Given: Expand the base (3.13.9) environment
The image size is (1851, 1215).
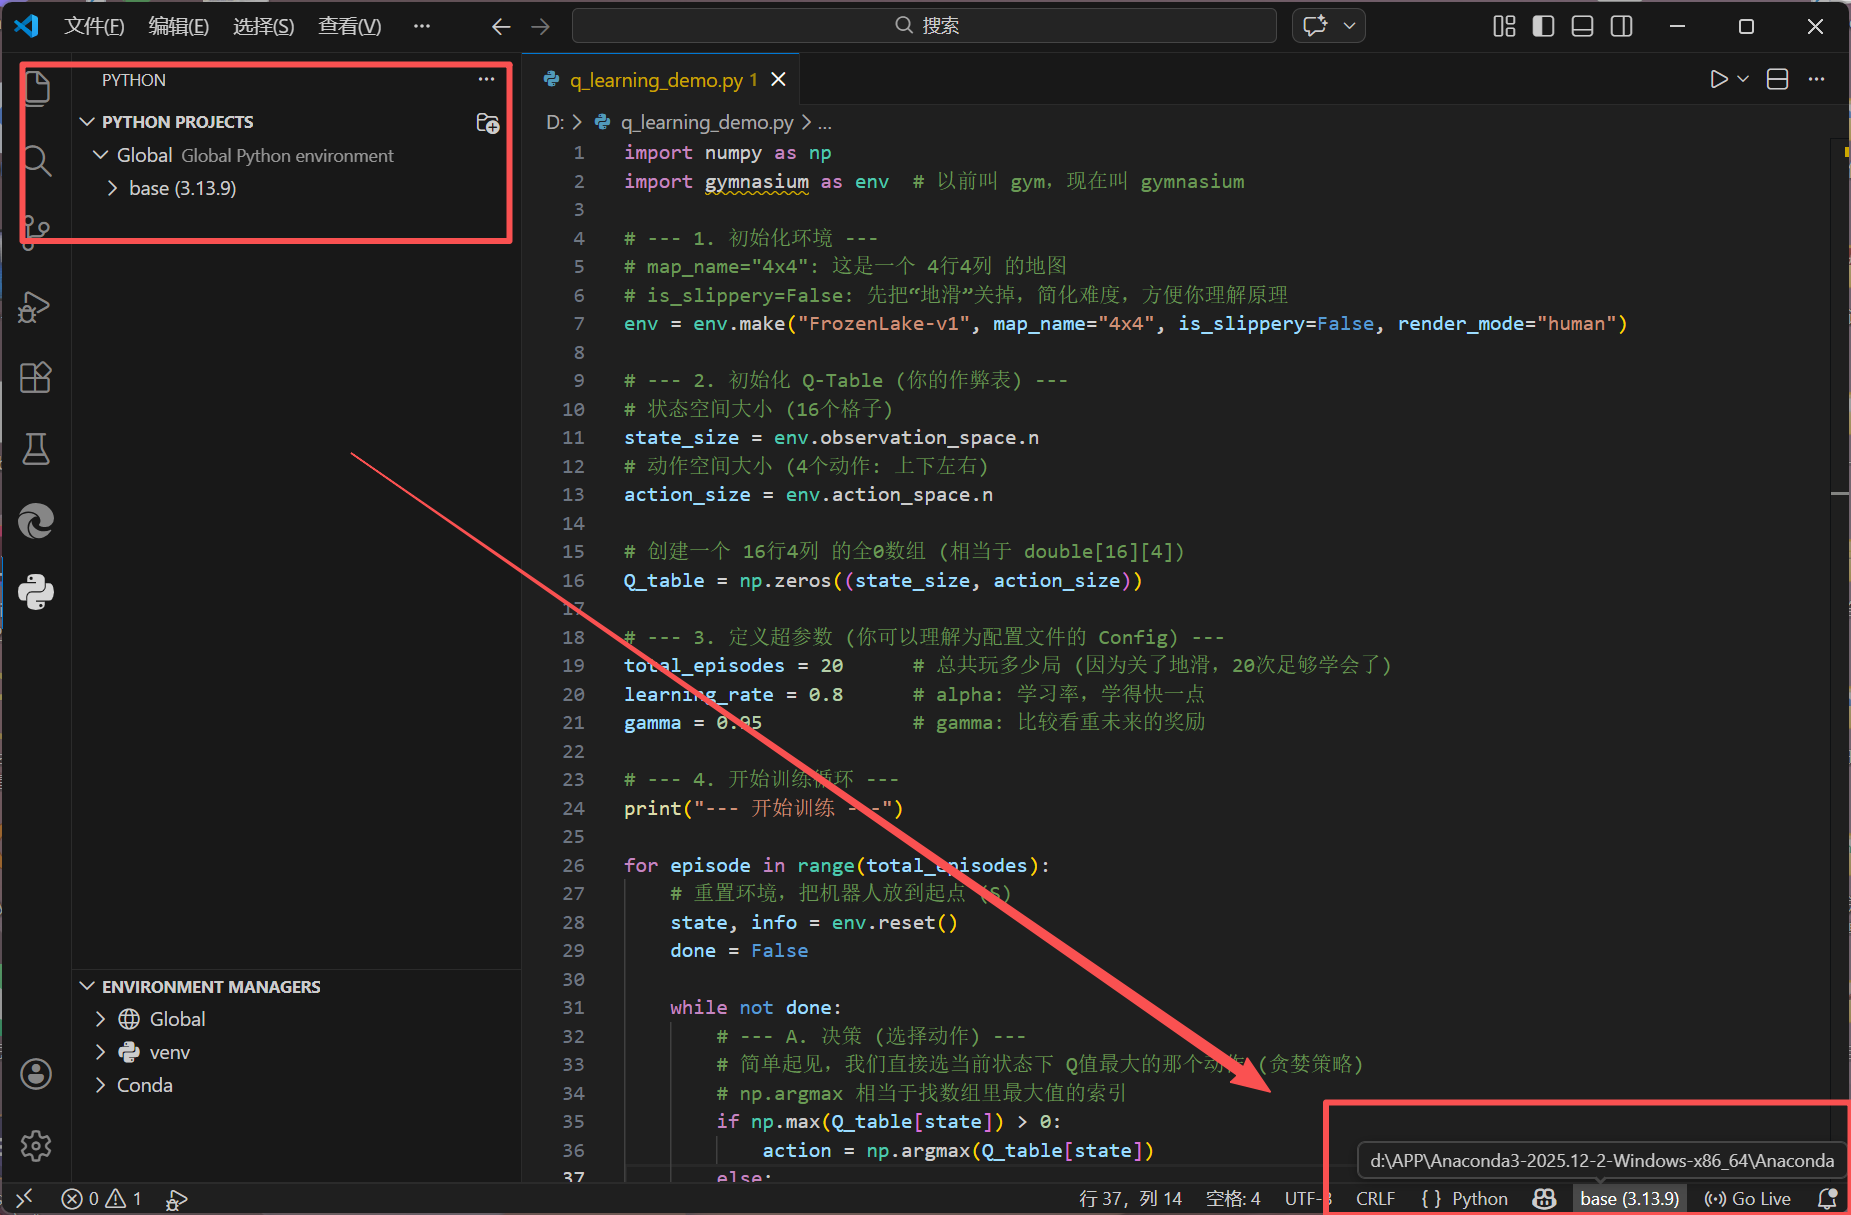Looking at the screenshot, I should [x=112, y=188].
